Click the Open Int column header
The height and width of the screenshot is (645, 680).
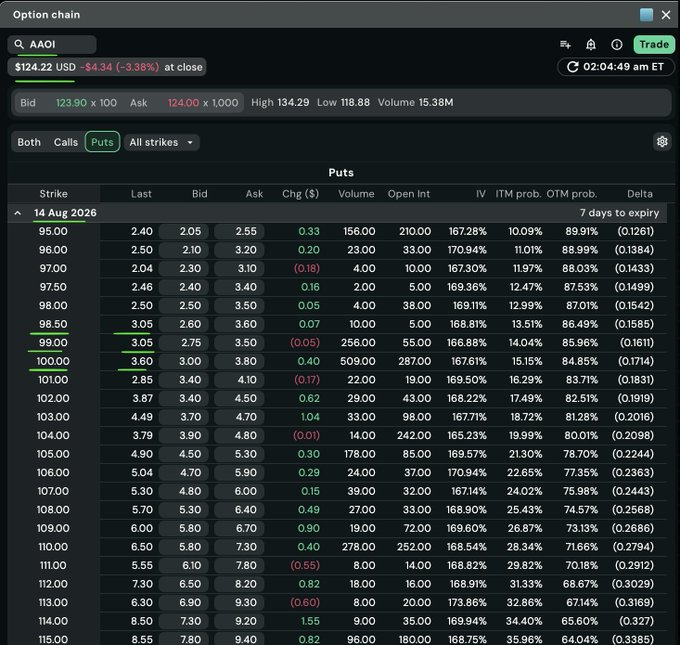tap(409, 194)
